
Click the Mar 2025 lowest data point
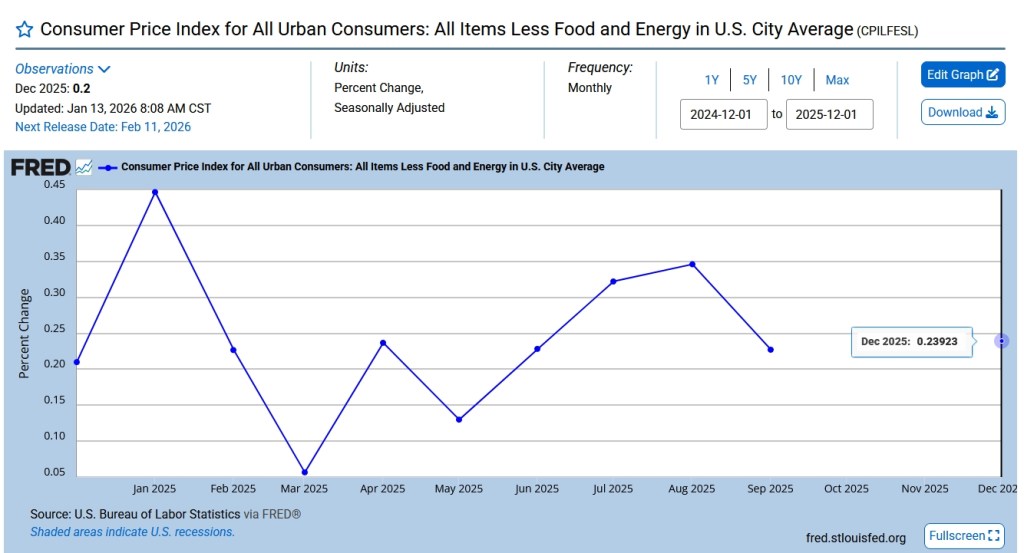coord(304,472)
